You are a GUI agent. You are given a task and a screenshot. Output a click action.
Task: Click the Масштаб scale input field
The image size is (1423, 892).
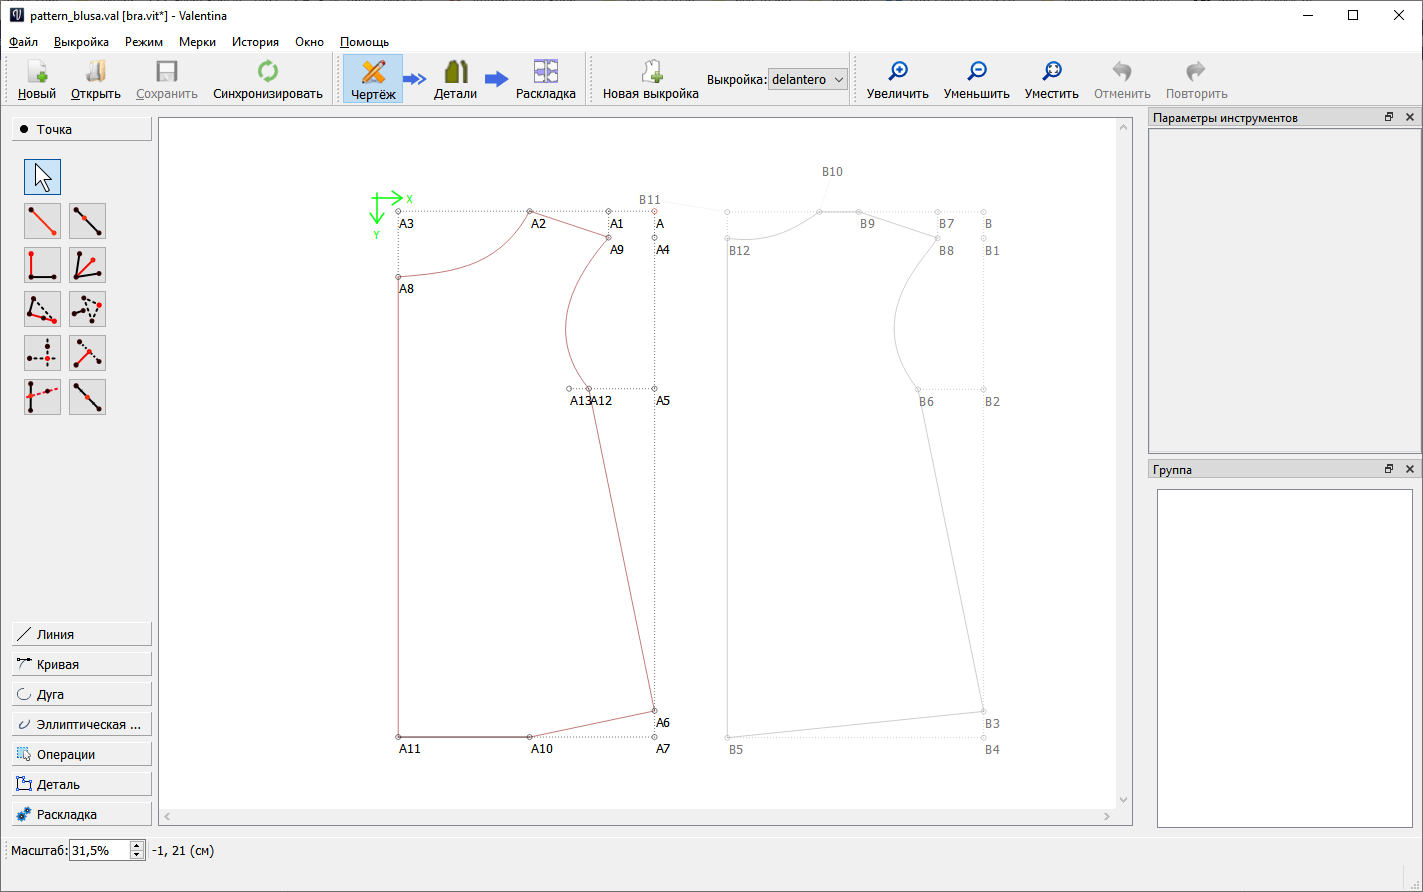(x=99, y=850)
